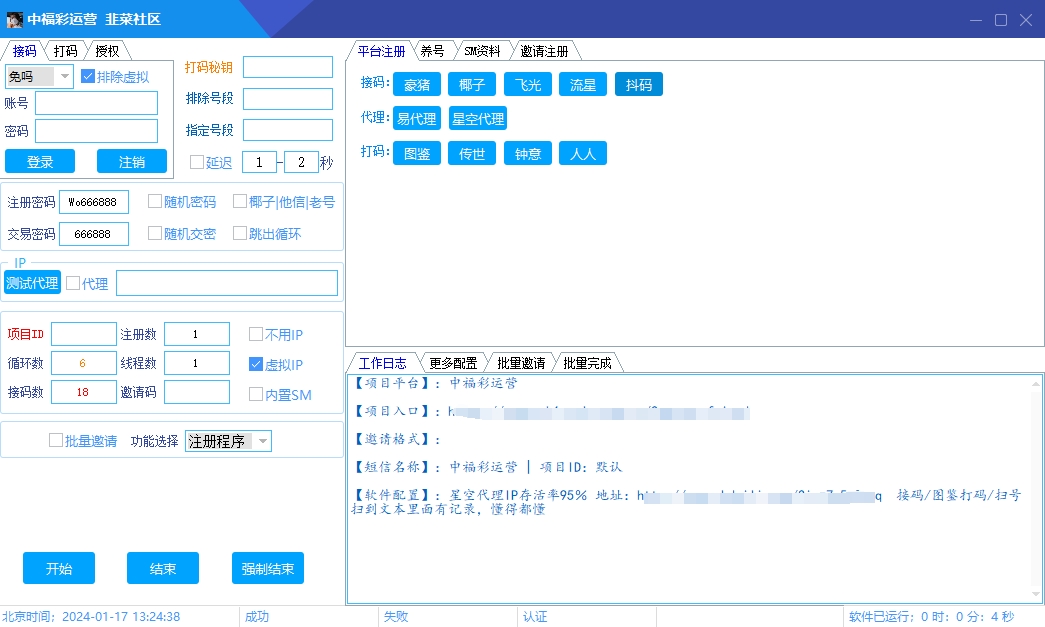Screen dimensions: 1045x627
Task: Select the 养号 tab
Action: click(432, 51)
